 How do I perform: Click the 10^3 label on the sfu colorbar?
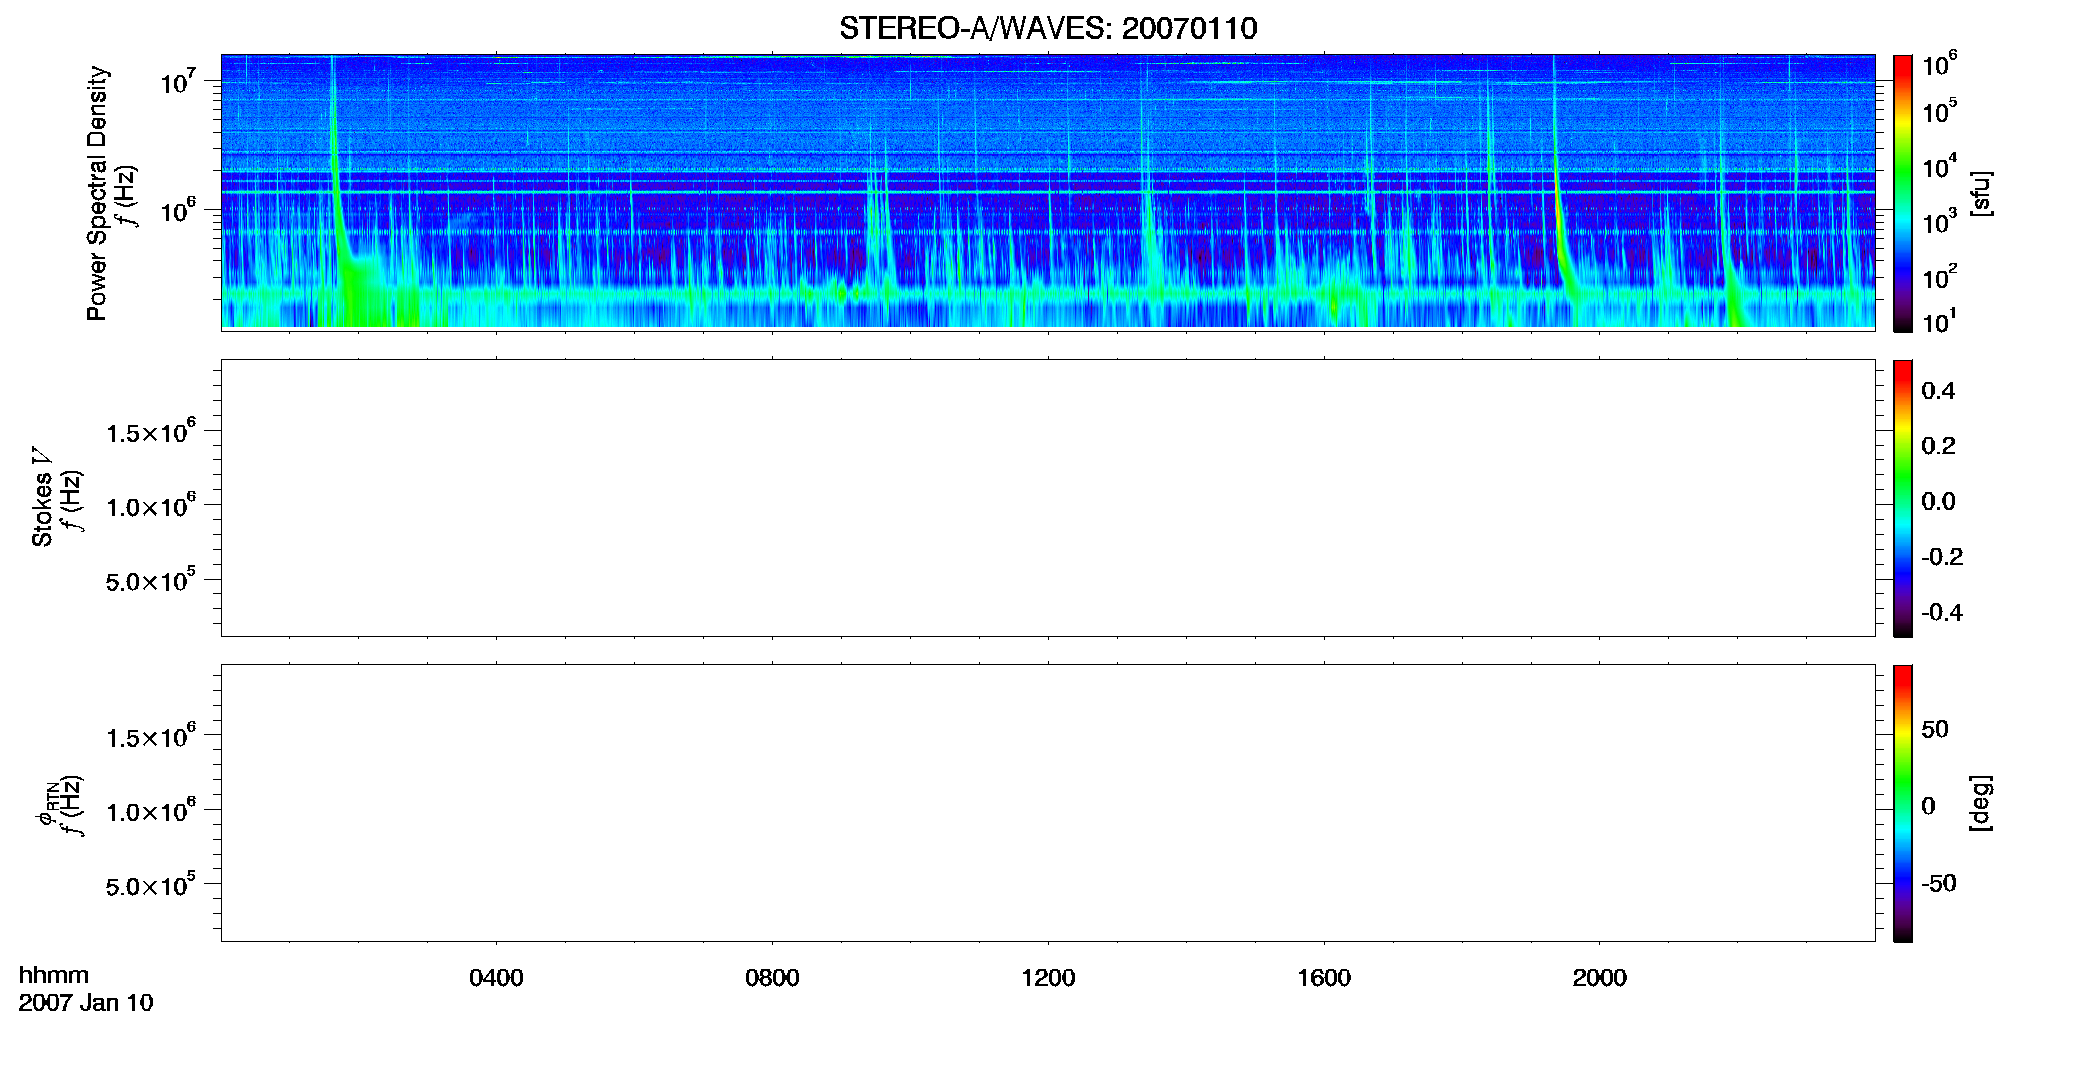tap(1940, 221)
